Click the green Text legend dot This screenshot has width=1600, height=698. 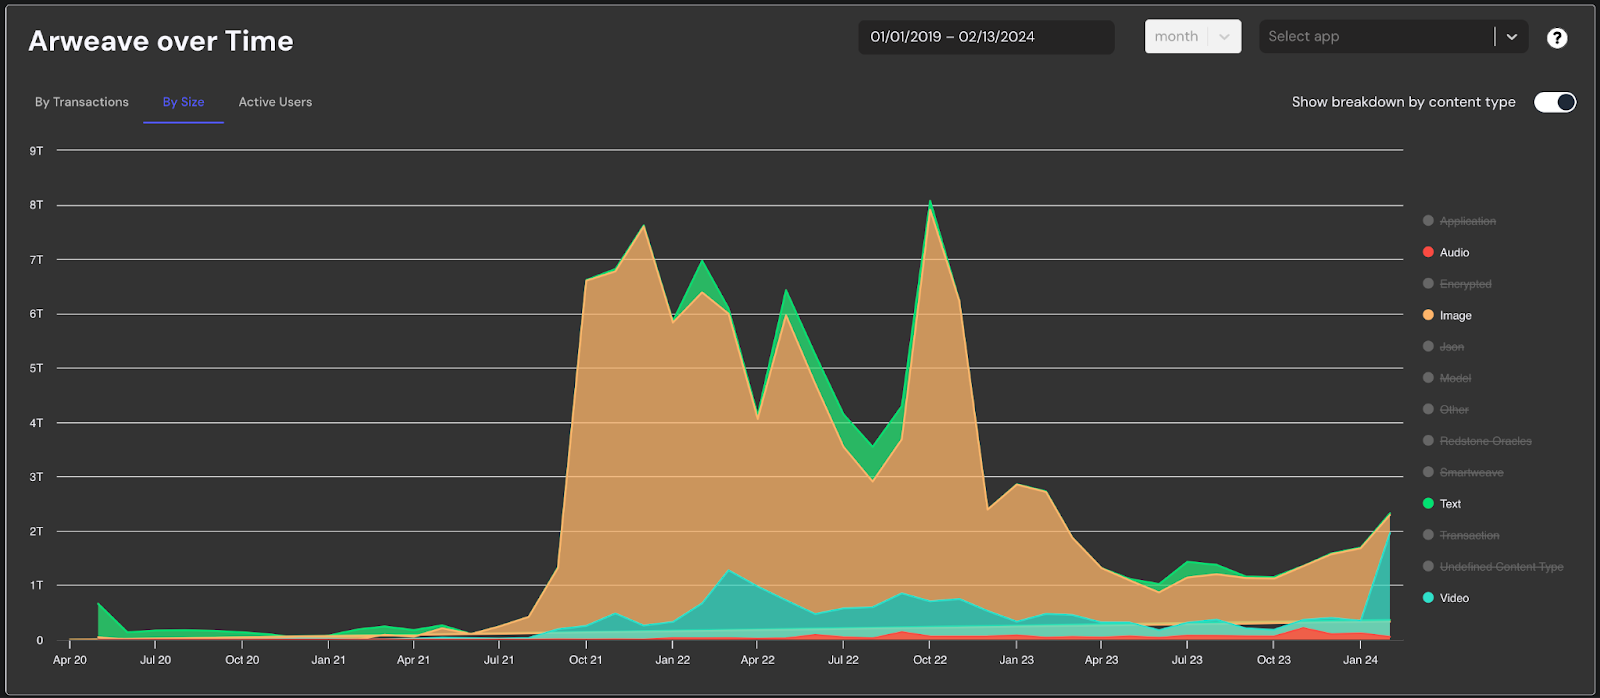click(x=1428, y=504)
